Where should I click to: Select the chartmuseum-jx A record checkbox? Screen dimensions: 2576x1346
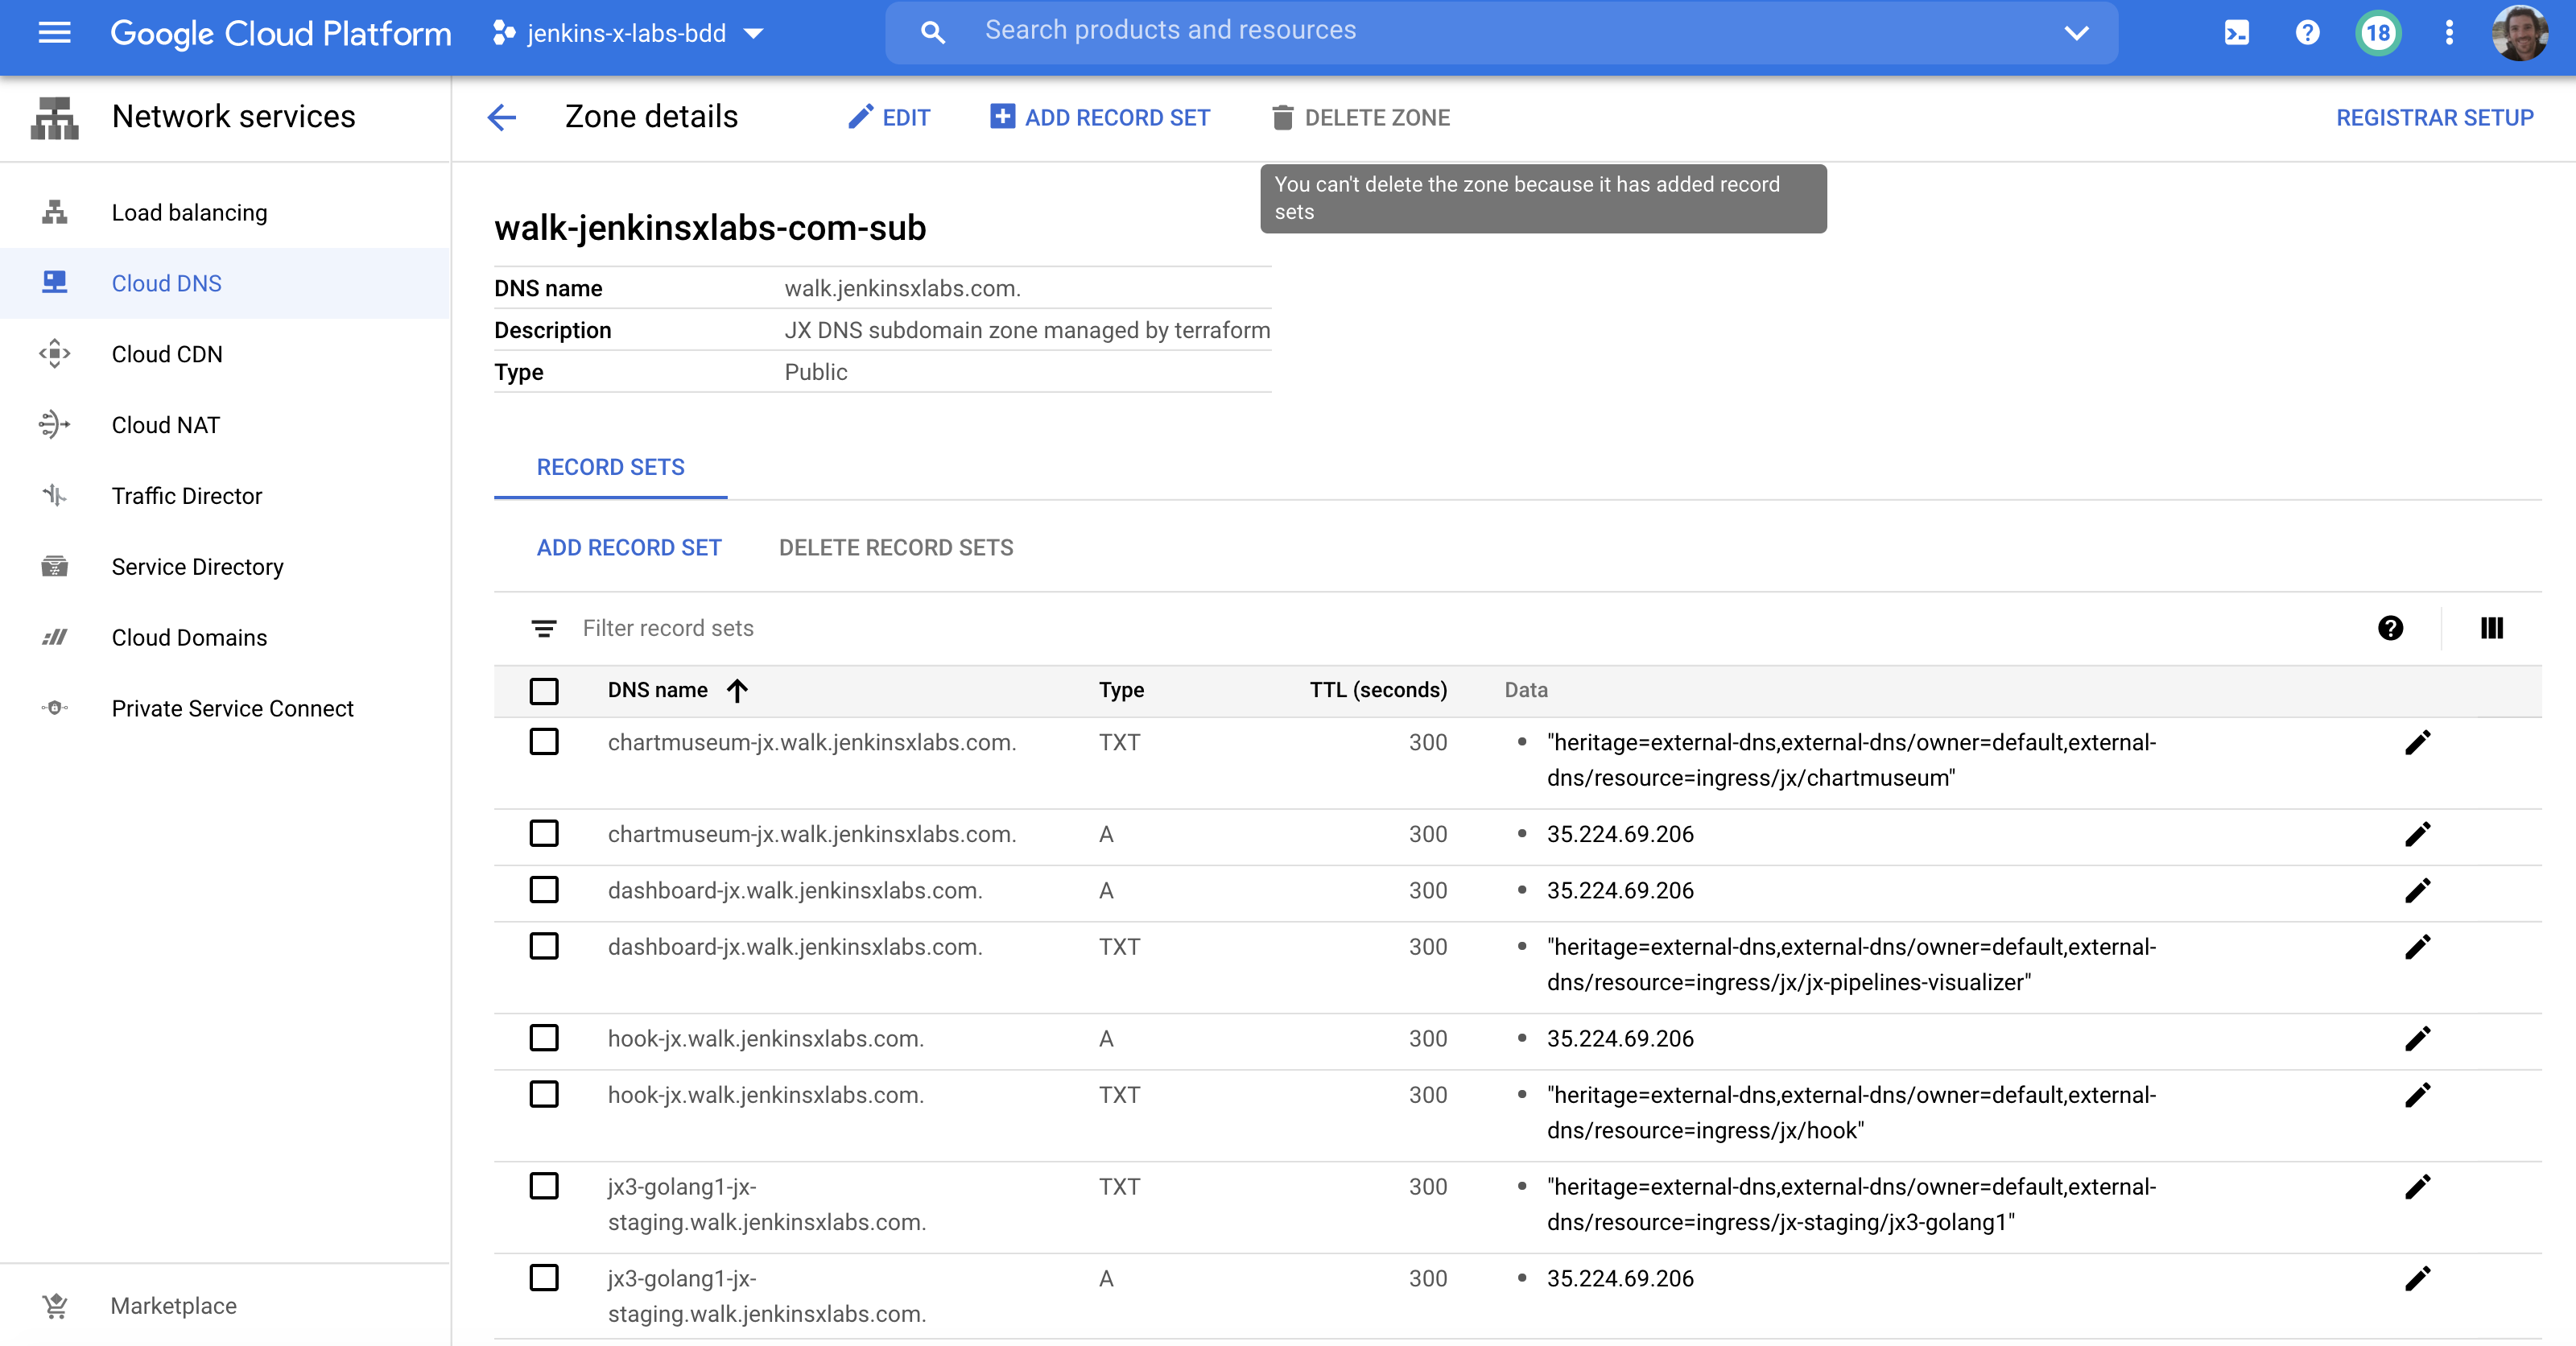[x=544, y=834]
